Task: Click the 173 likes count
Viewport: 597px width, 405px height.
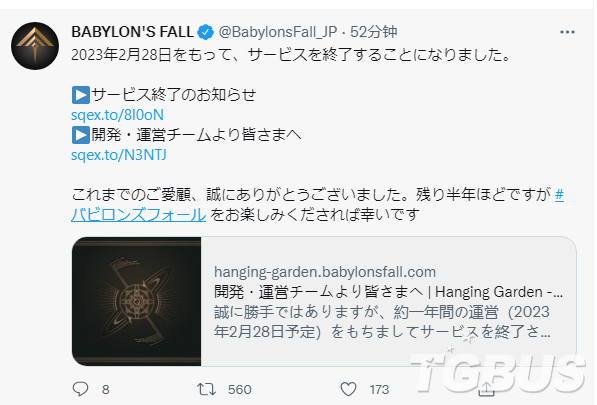Action: (x=379, y=389)
